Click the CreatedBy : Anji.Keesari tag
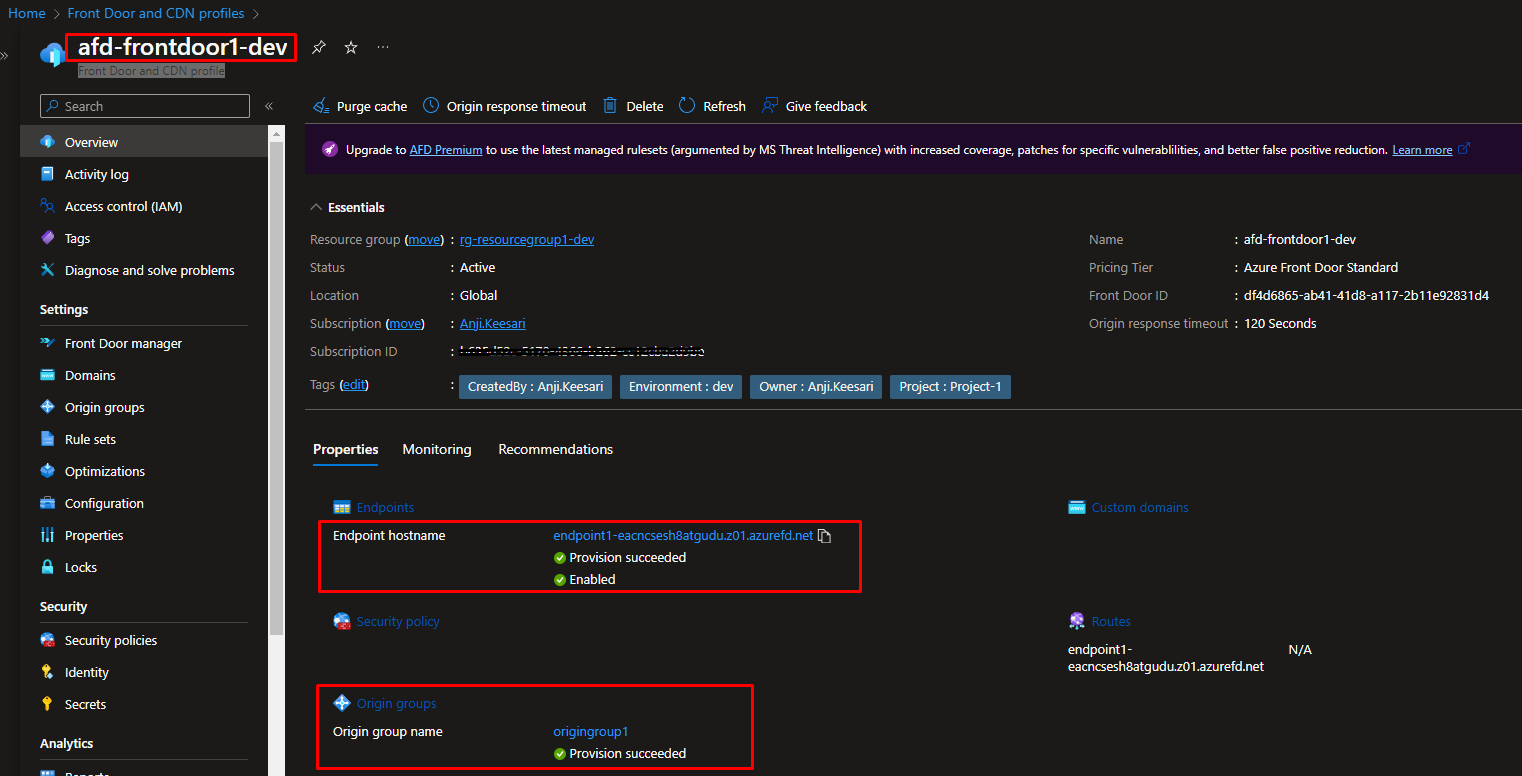The height and width of the screenshot is (776, 1522). tap(535, 387)
